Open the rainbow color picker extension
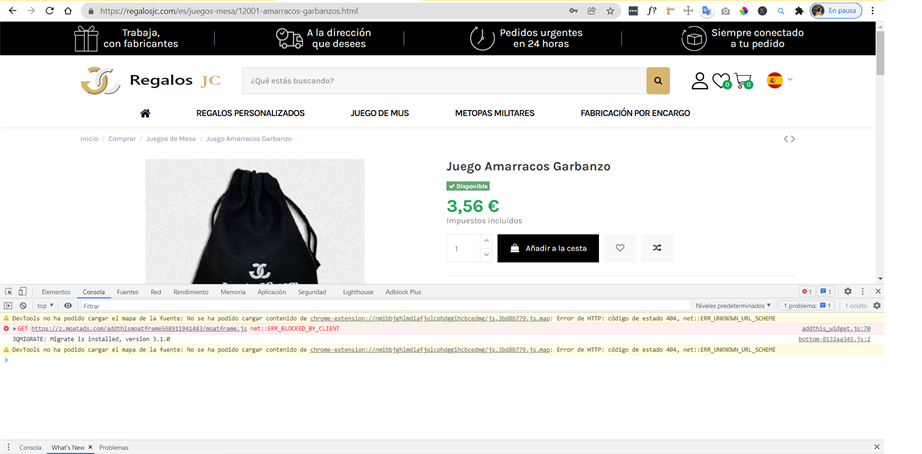The width and height of the screenshot is (922, 454). [x=744, y=11]
